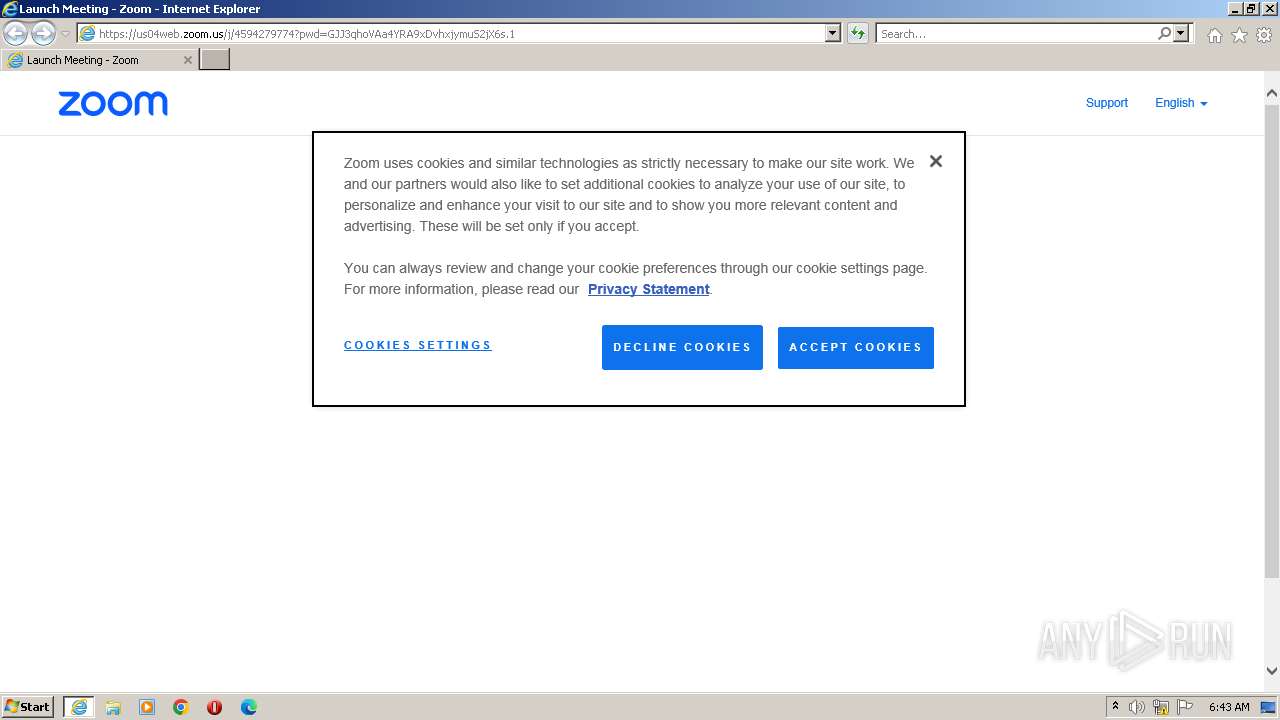
Task: Click the vertical scrollbar thumb
Action: [1272, 340]
